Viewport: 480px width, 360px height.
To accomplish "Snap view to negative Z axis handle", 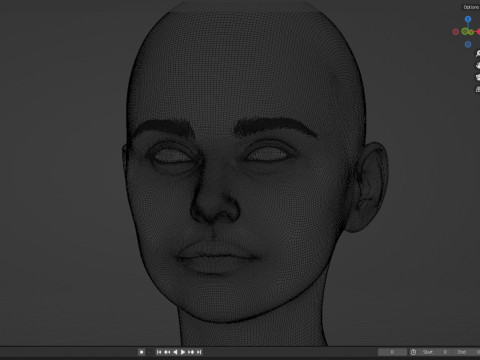I will (x=468, y=44).
